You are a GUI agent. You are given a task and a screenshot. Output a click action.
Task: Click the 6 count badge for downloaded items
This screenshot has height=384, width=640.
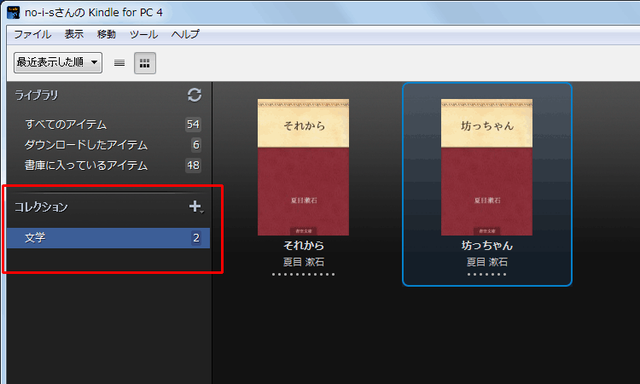196,144
